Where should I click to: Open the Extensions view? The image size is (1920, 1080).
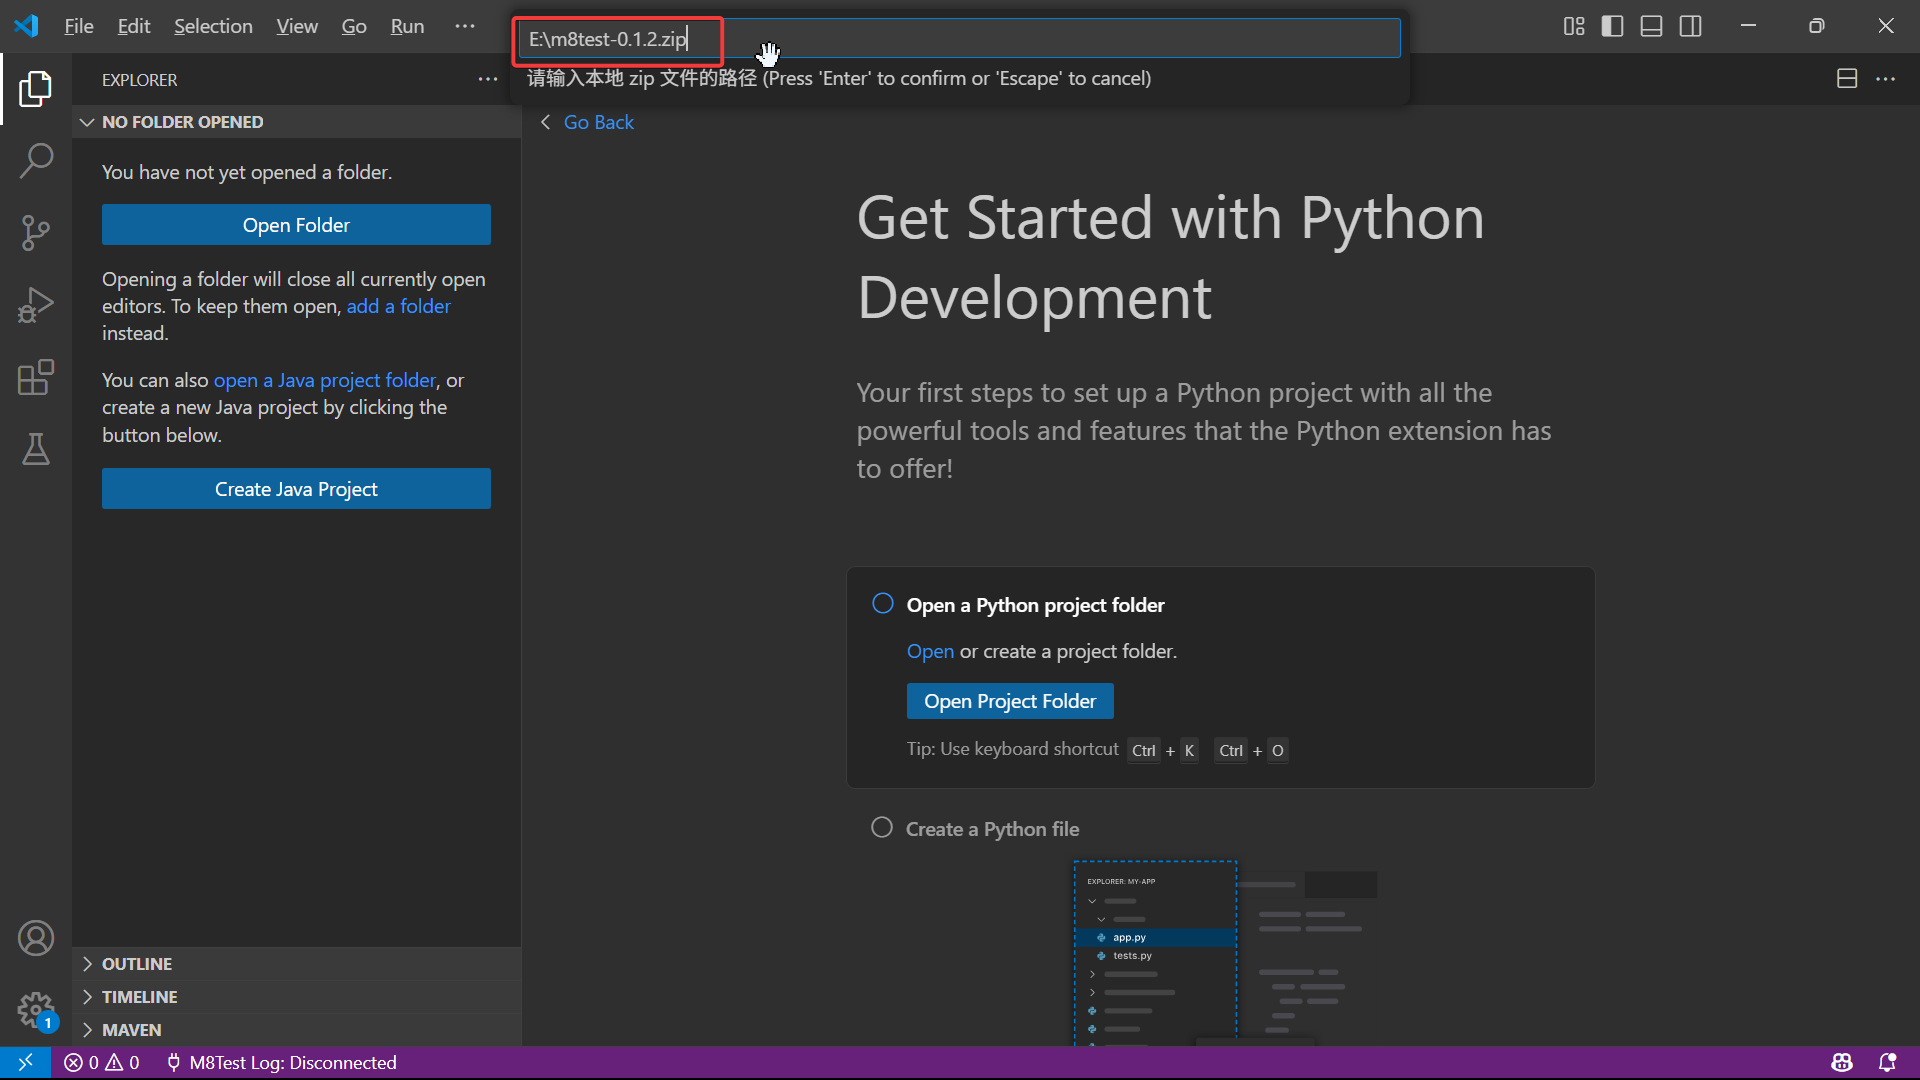[x=36, y=377]
